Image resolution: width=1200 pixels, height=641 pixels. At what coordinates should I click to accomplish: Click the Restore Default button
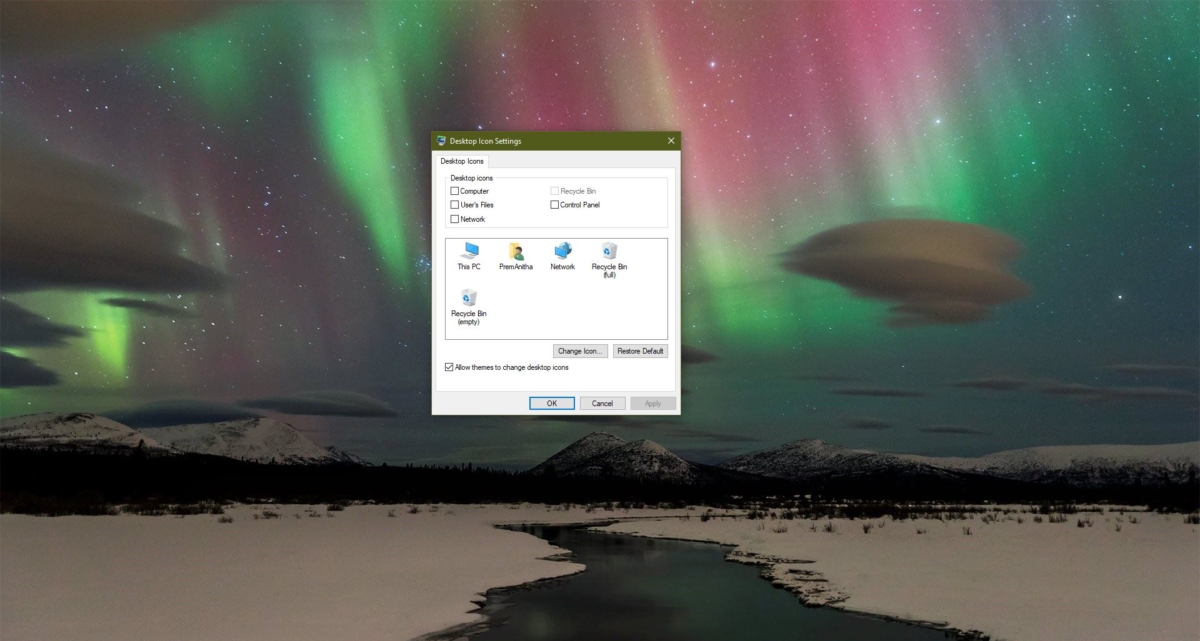pos(640,351)
